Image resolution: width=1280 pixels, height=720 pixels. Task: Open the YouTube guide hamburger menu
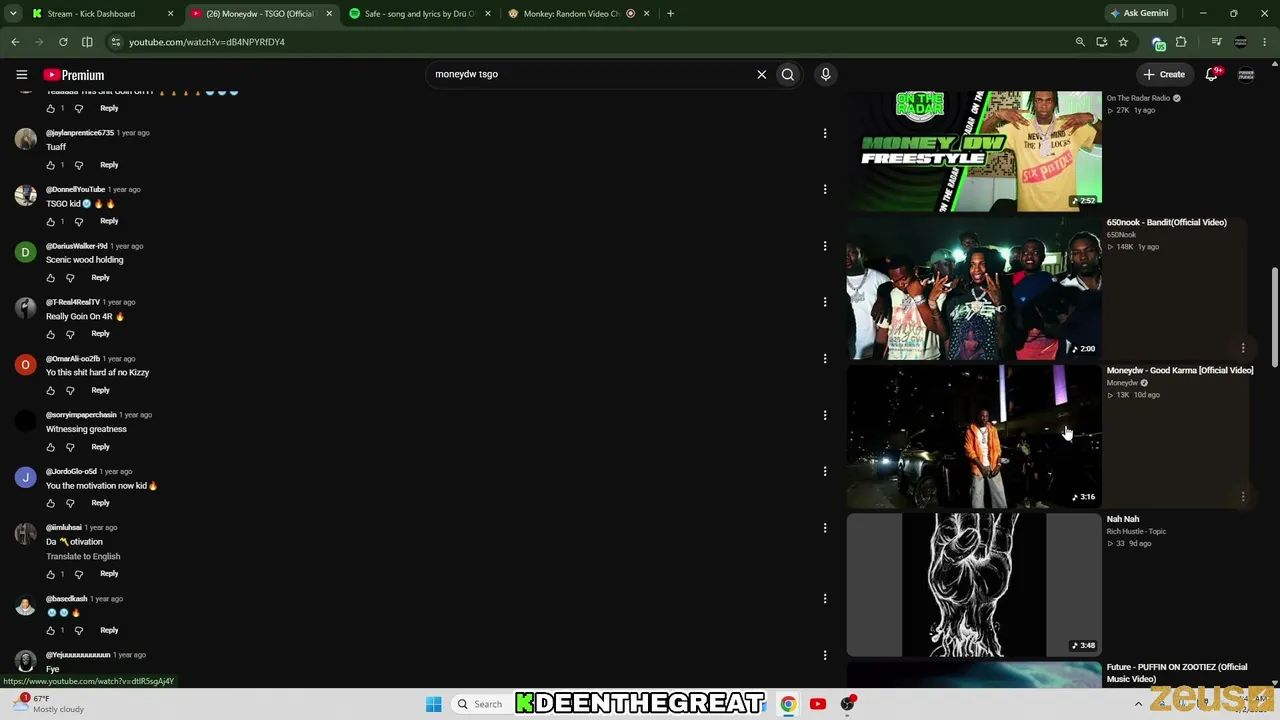pos(21,74)
